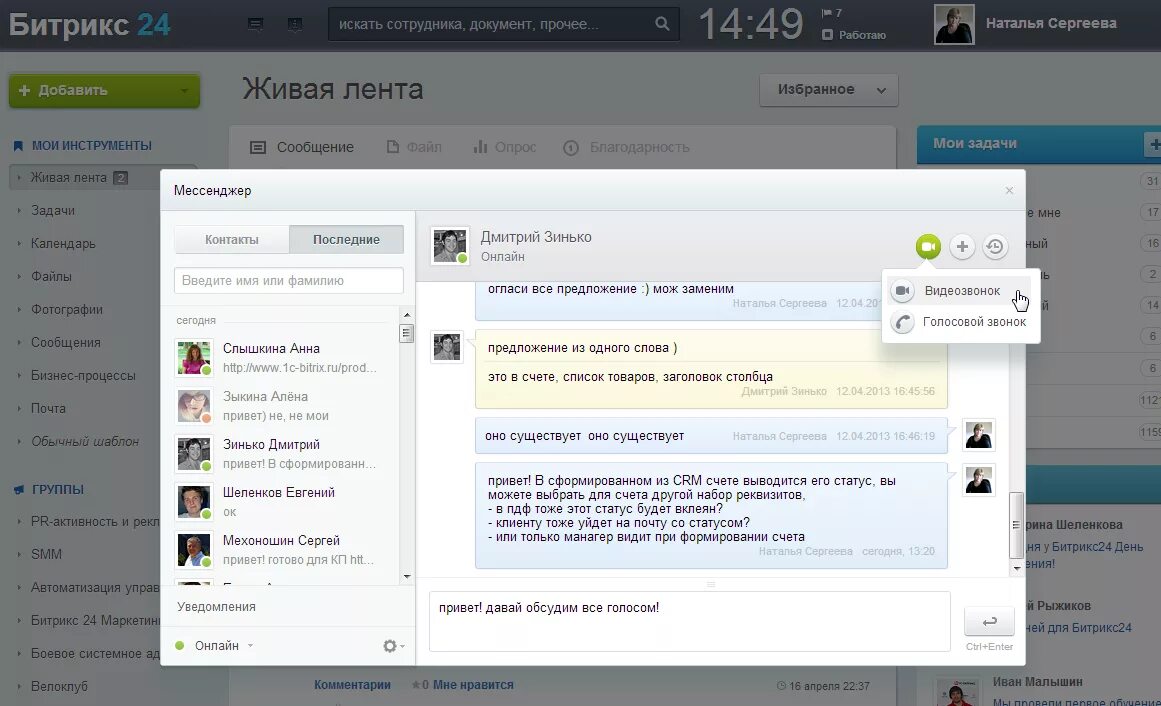The height and width of the screenshot is (706, 1161).
Task: Click Слышкина Анна avatar thumbnail
Action: [x=194, y=358]
